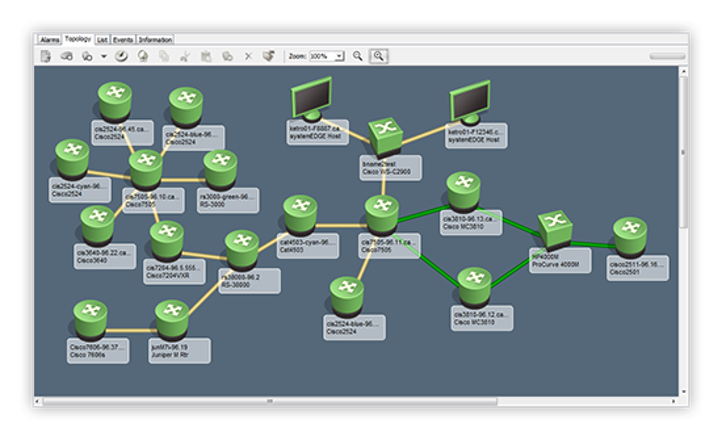Screen dimensions: 722x440
Task: Open the Events tab
Action: coord(123,39)
